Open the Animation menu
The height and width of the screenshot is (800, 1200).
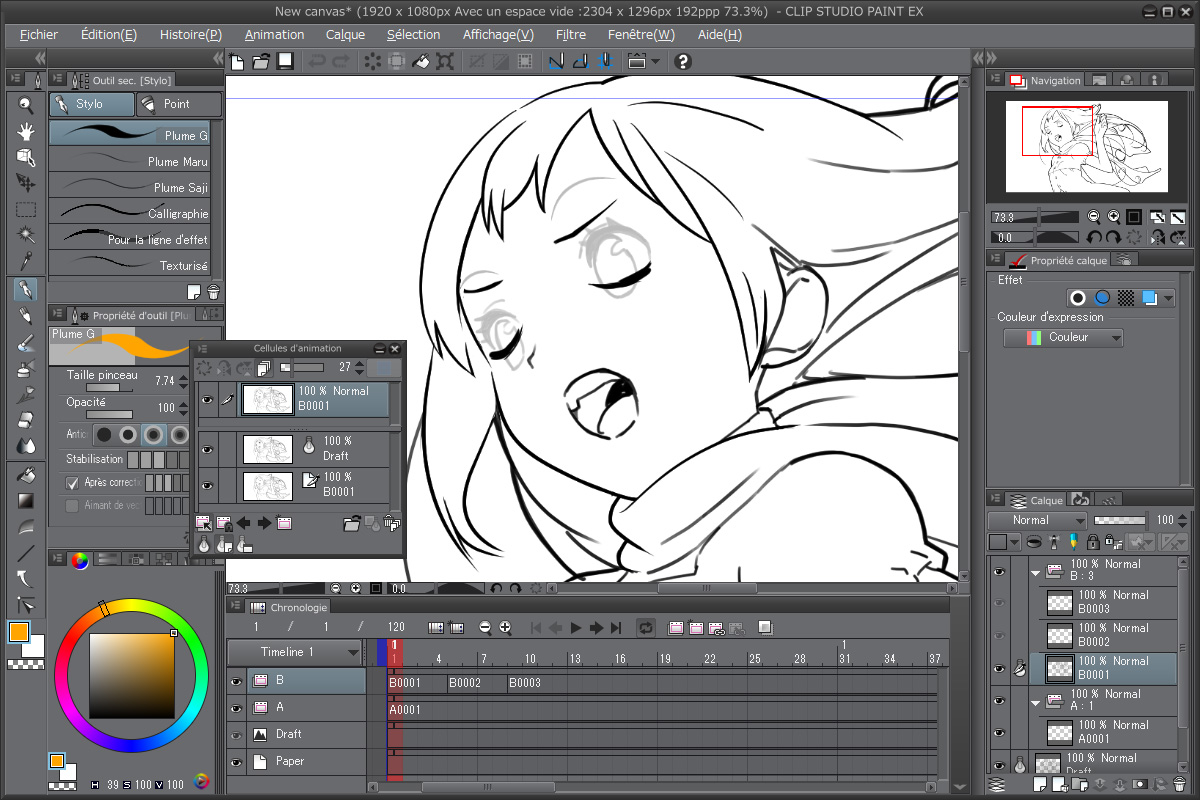click(x=274, y=34)
